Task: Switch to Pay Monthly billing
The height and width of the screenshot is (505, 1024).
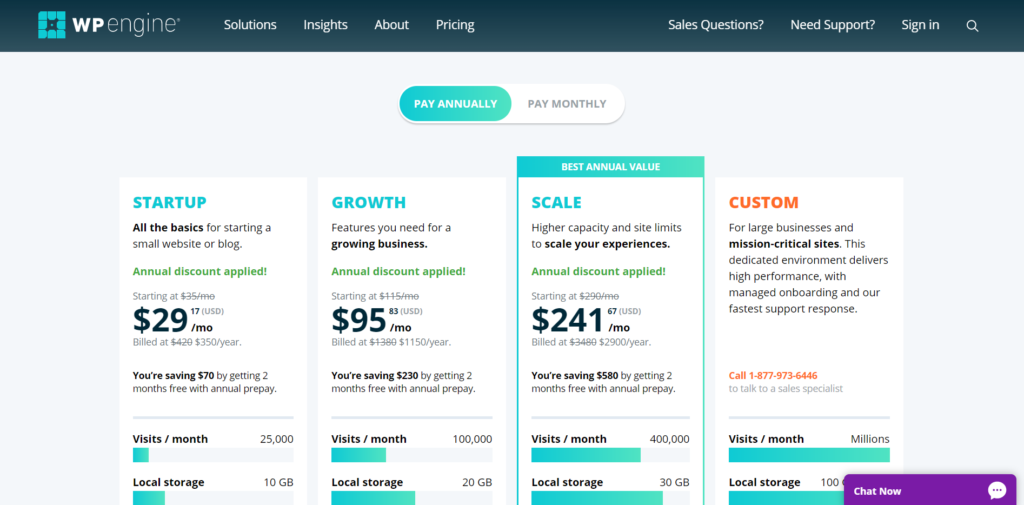Action: tap(567, 104)
